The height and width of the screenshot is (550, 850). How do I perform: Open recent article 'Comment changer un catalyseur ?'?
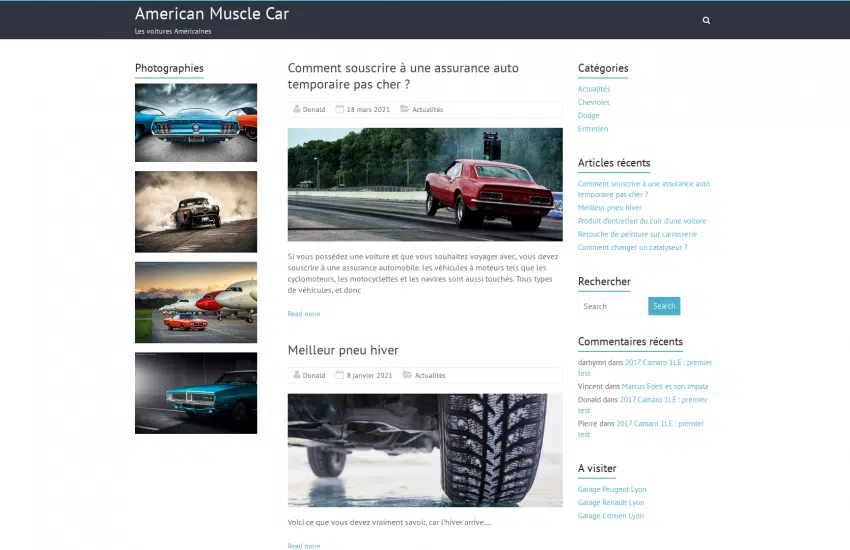(x=632, y=247)
